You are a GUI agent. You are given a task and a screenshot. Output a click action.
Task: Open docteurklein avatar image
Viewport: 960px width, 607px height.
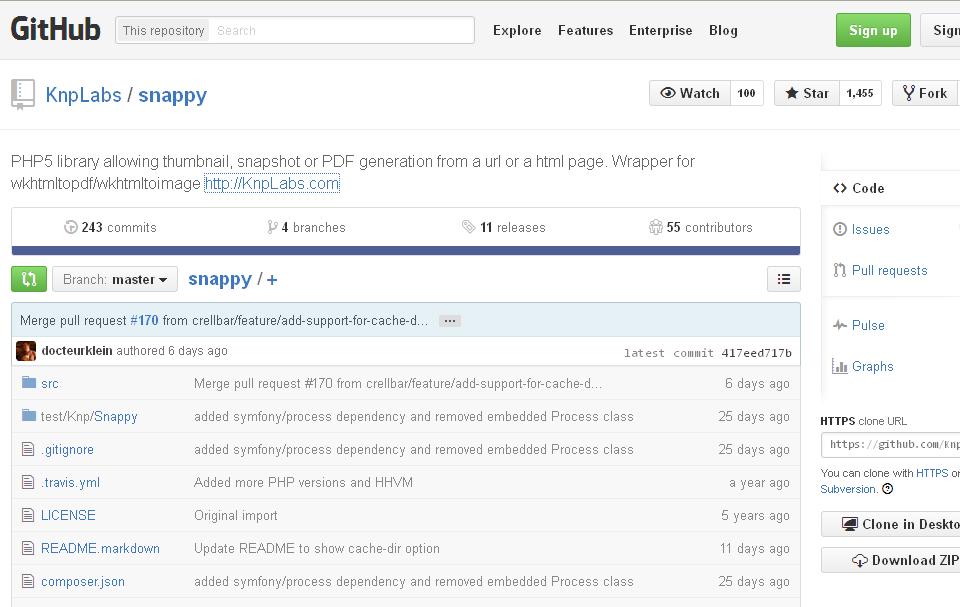click(x=26, y=351)
